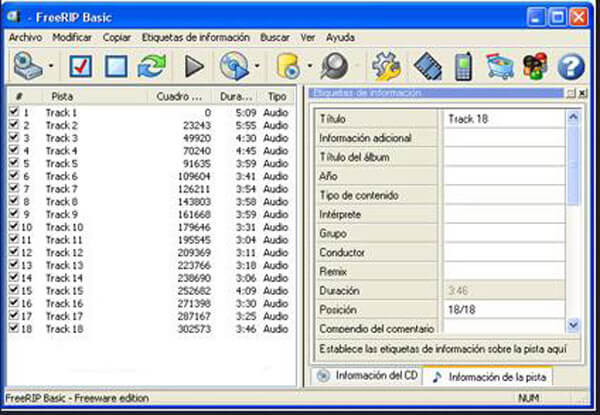Close the Etiquetas de información panel
The height and width of the screenshot is (415, 600).
click(582, 93)
